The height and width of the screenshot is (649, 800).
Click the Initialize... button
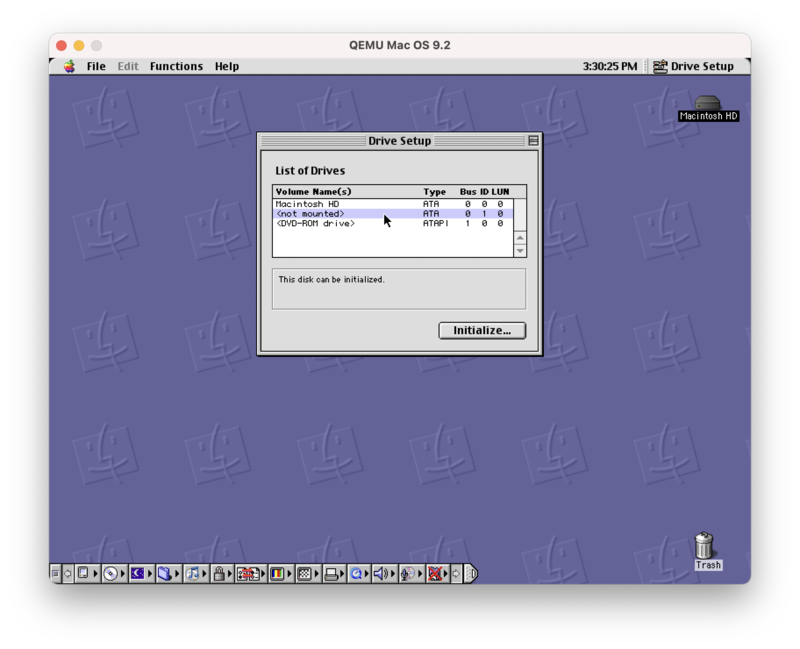point(482,331)
